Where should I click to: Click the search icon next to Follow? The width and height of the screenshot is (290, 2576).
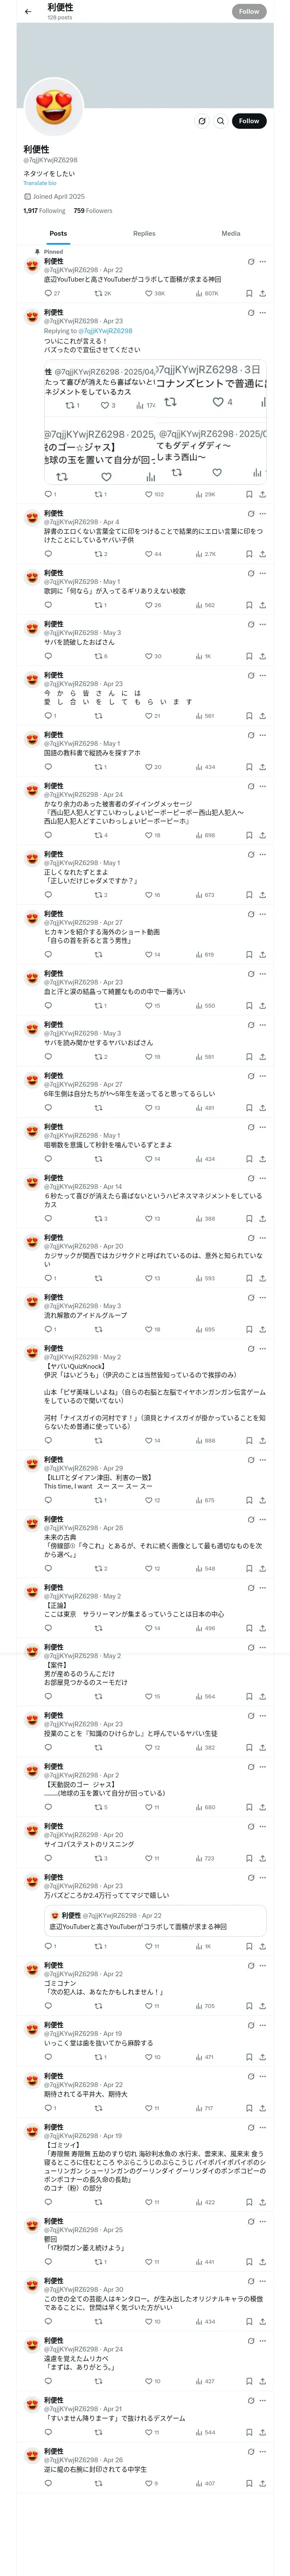point(221,121)
